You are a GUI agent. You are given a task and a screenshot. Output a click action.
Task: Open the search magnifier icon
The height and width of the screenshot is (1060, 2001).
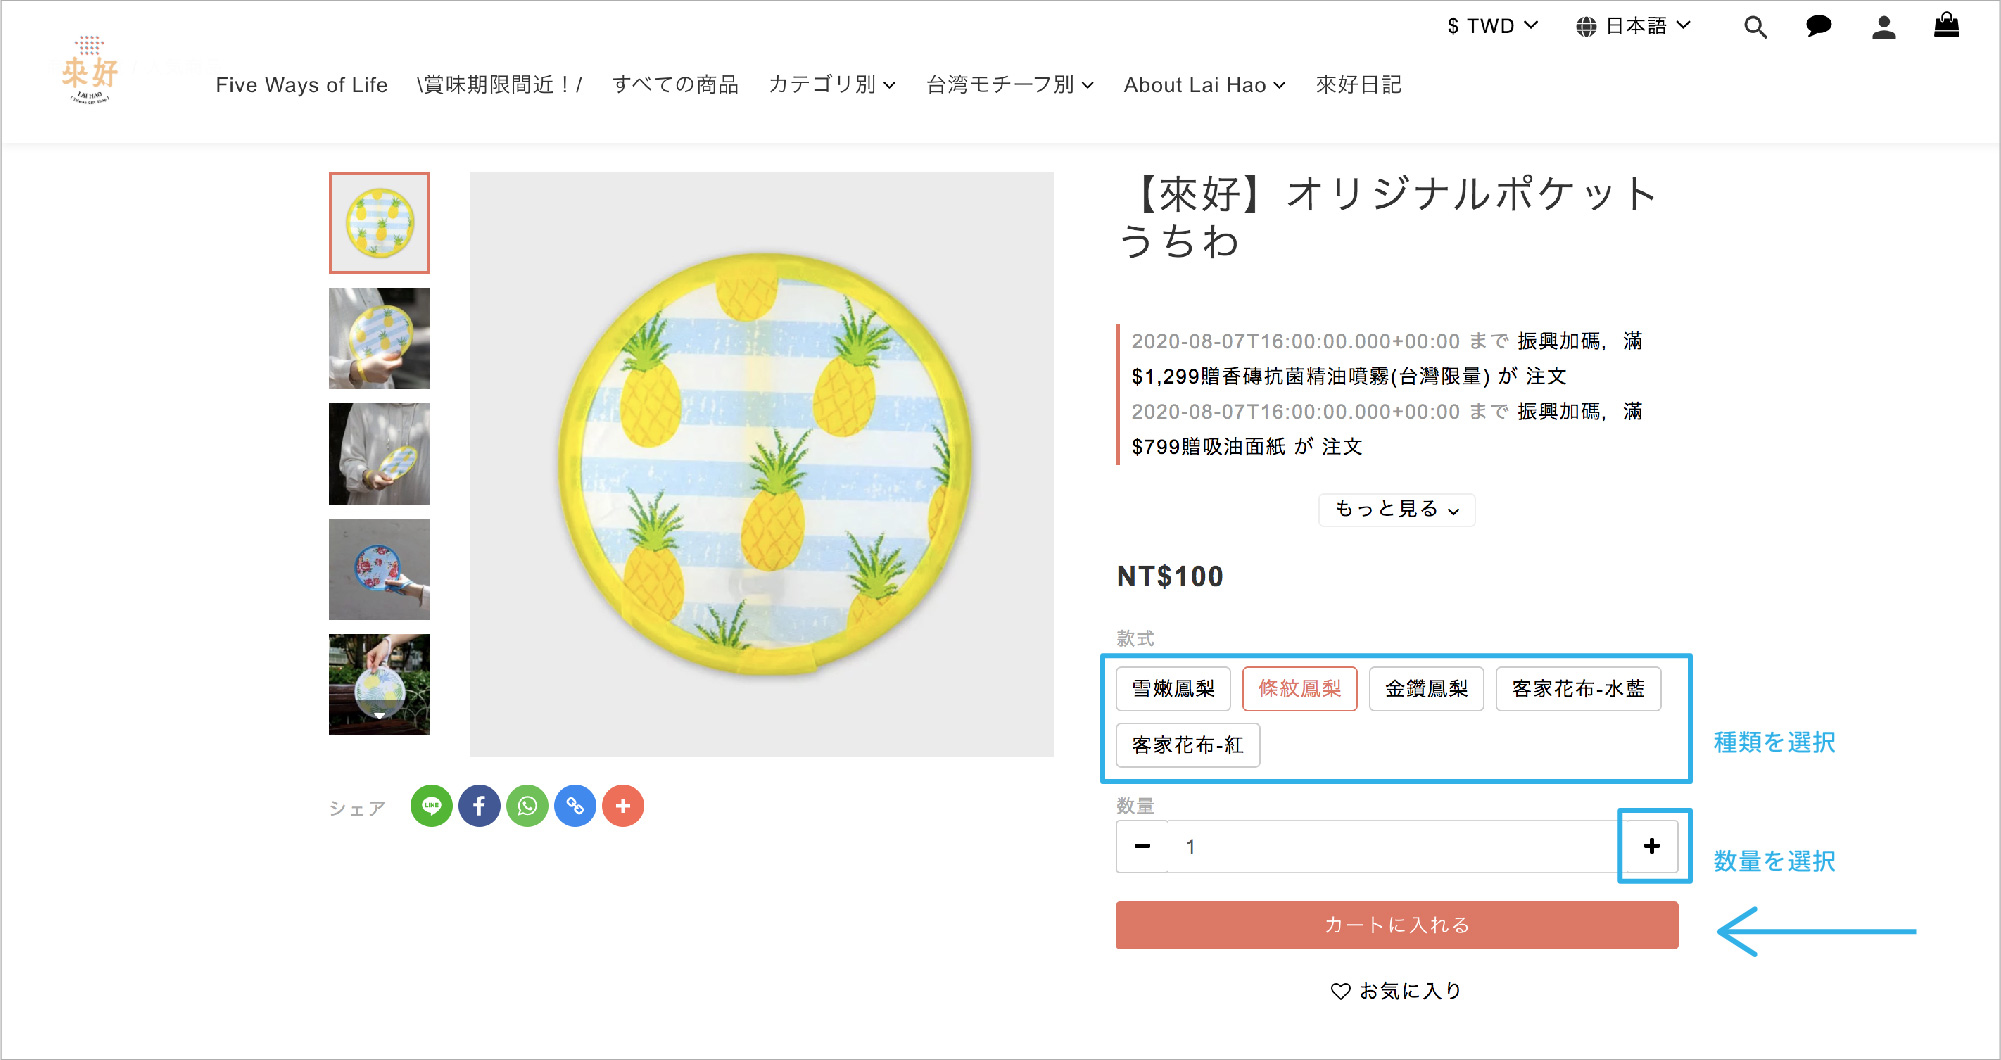[x=1755, y=27]
